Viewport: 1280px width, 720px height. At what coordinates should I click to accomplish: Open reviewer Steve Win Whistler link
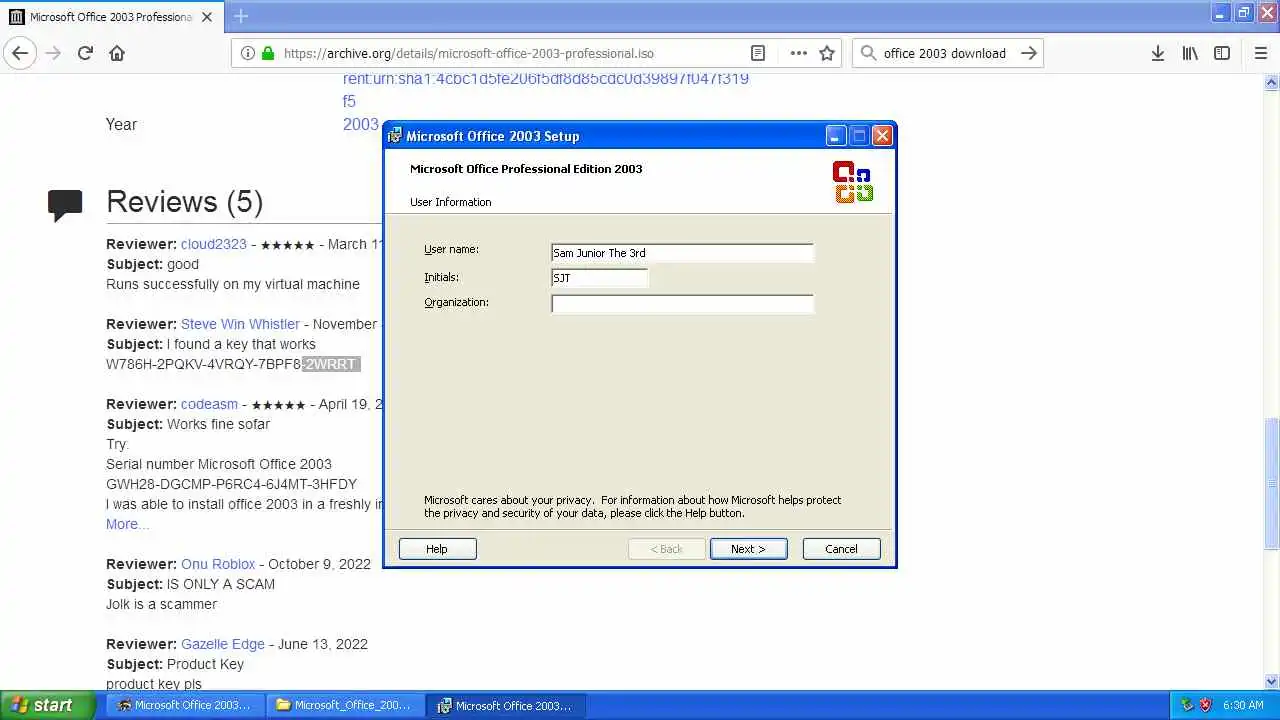[x=240, y=324]
